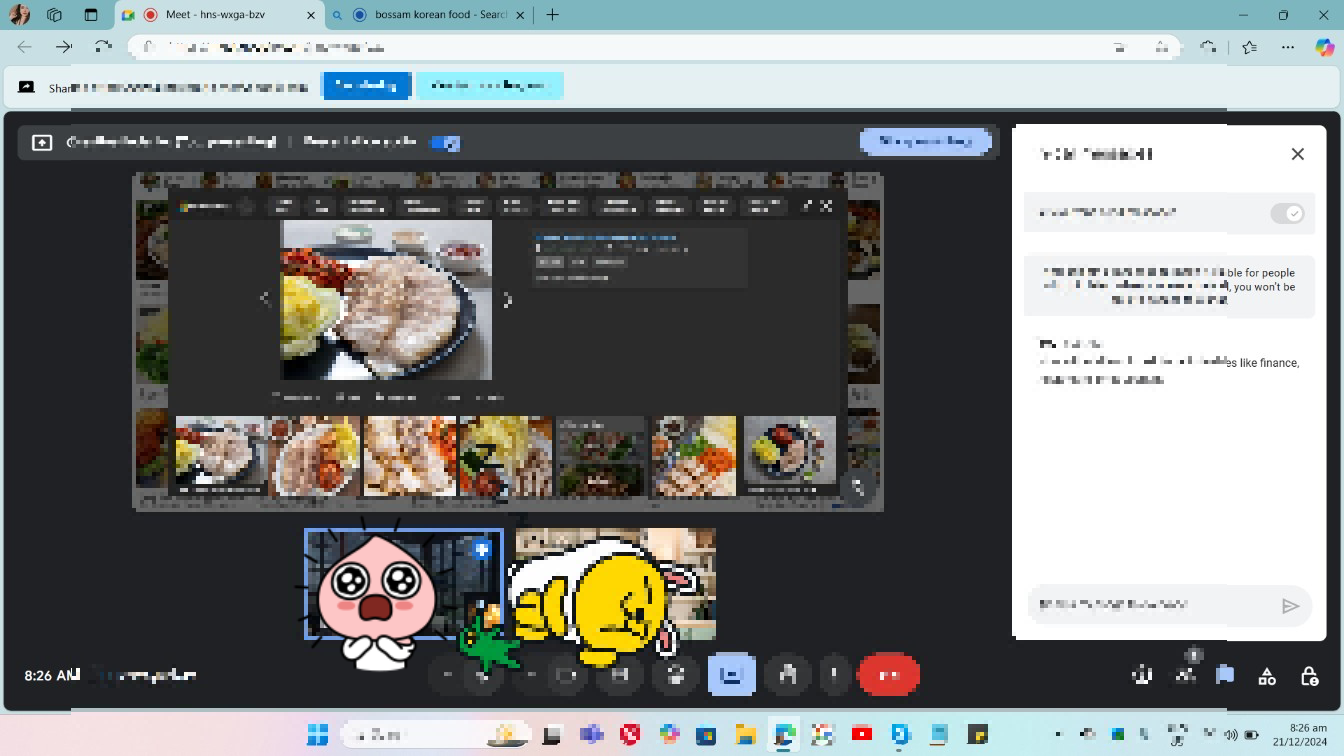Click the light blue view tab button
Screen dimensions: 1344x756
tap(490, 86)
